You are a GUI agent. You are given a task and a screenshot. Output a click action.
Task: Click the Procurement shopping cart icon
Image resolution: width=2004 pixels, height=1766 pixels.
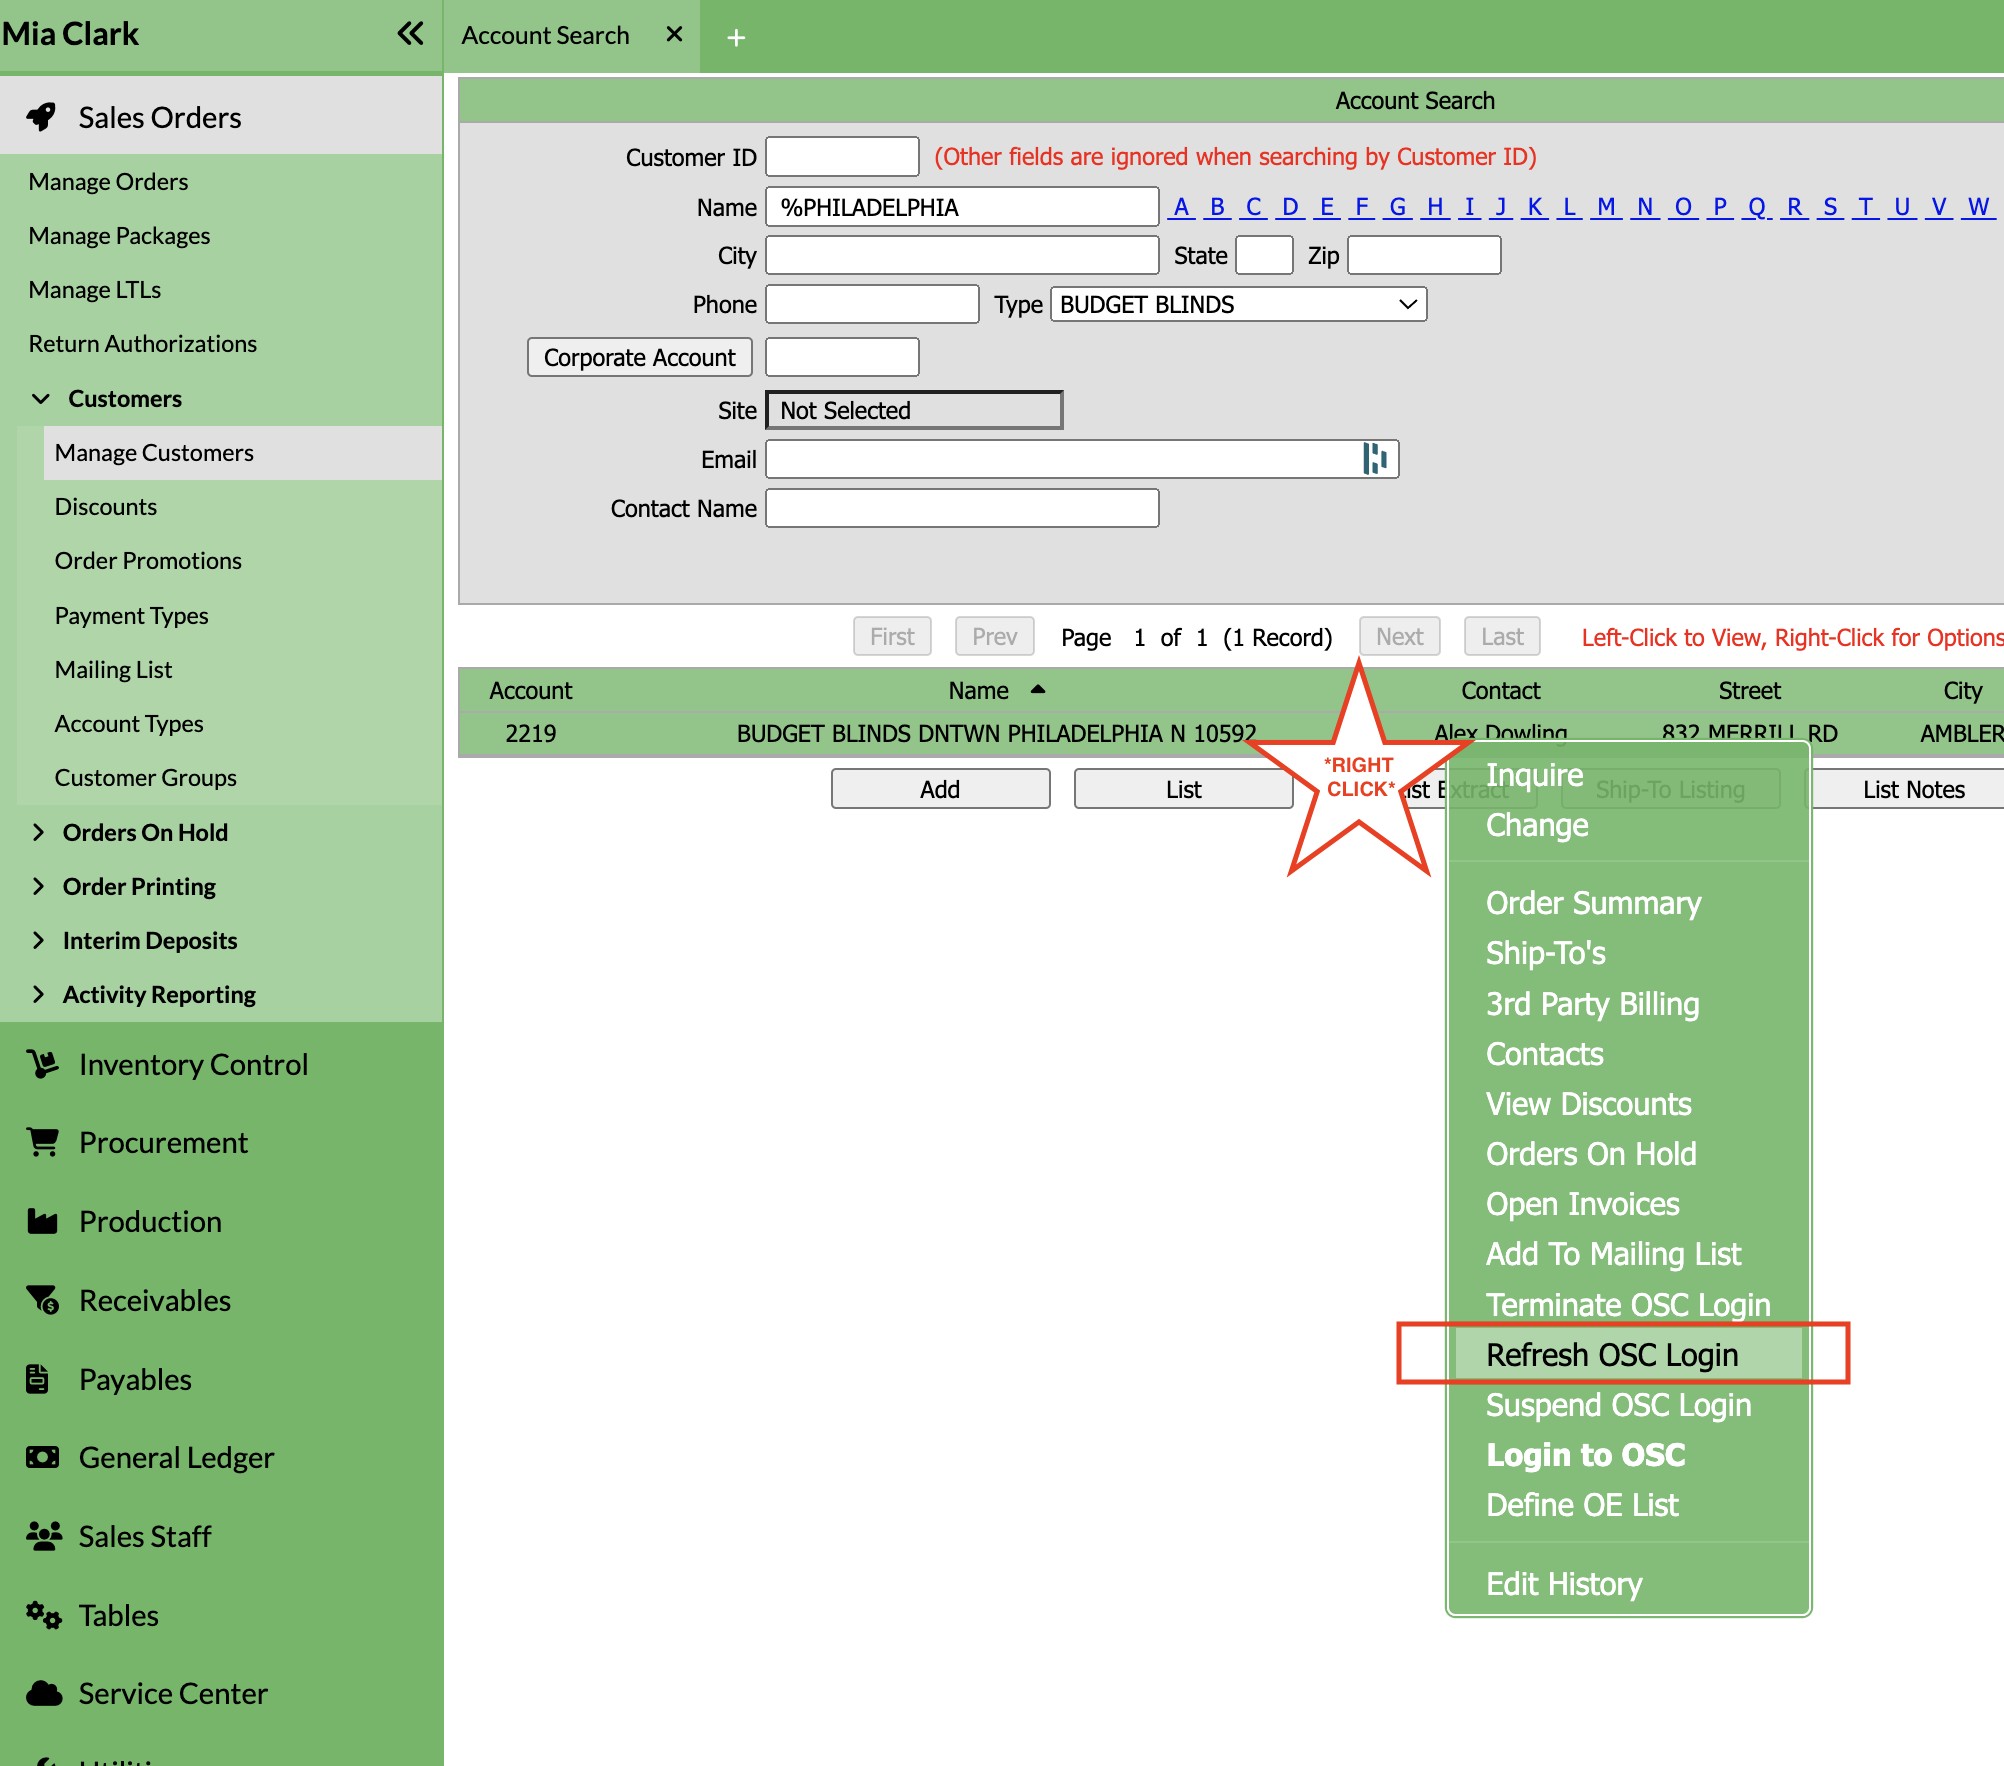tap(42, 1142)
